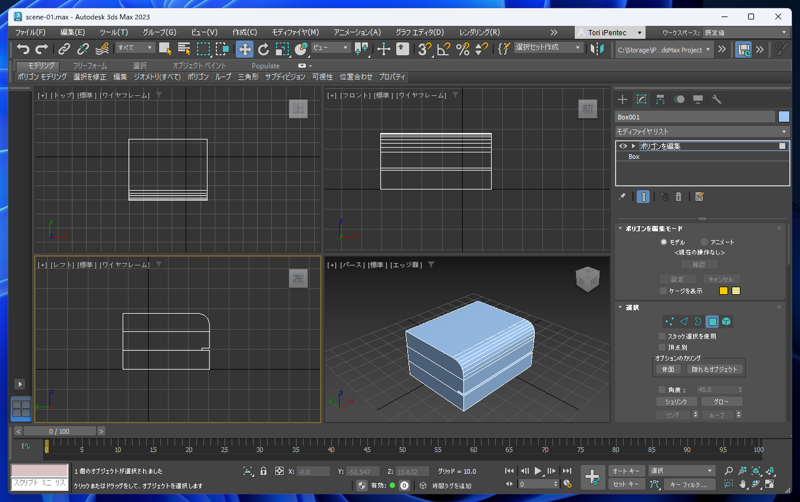Select the モデル radio button
800x502 pixels.
[x=664, y=242]
